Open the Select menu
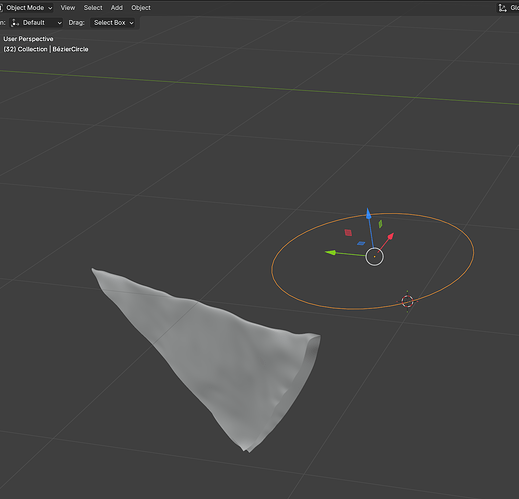This screenshot has width=519, height=499. (93, 8)
